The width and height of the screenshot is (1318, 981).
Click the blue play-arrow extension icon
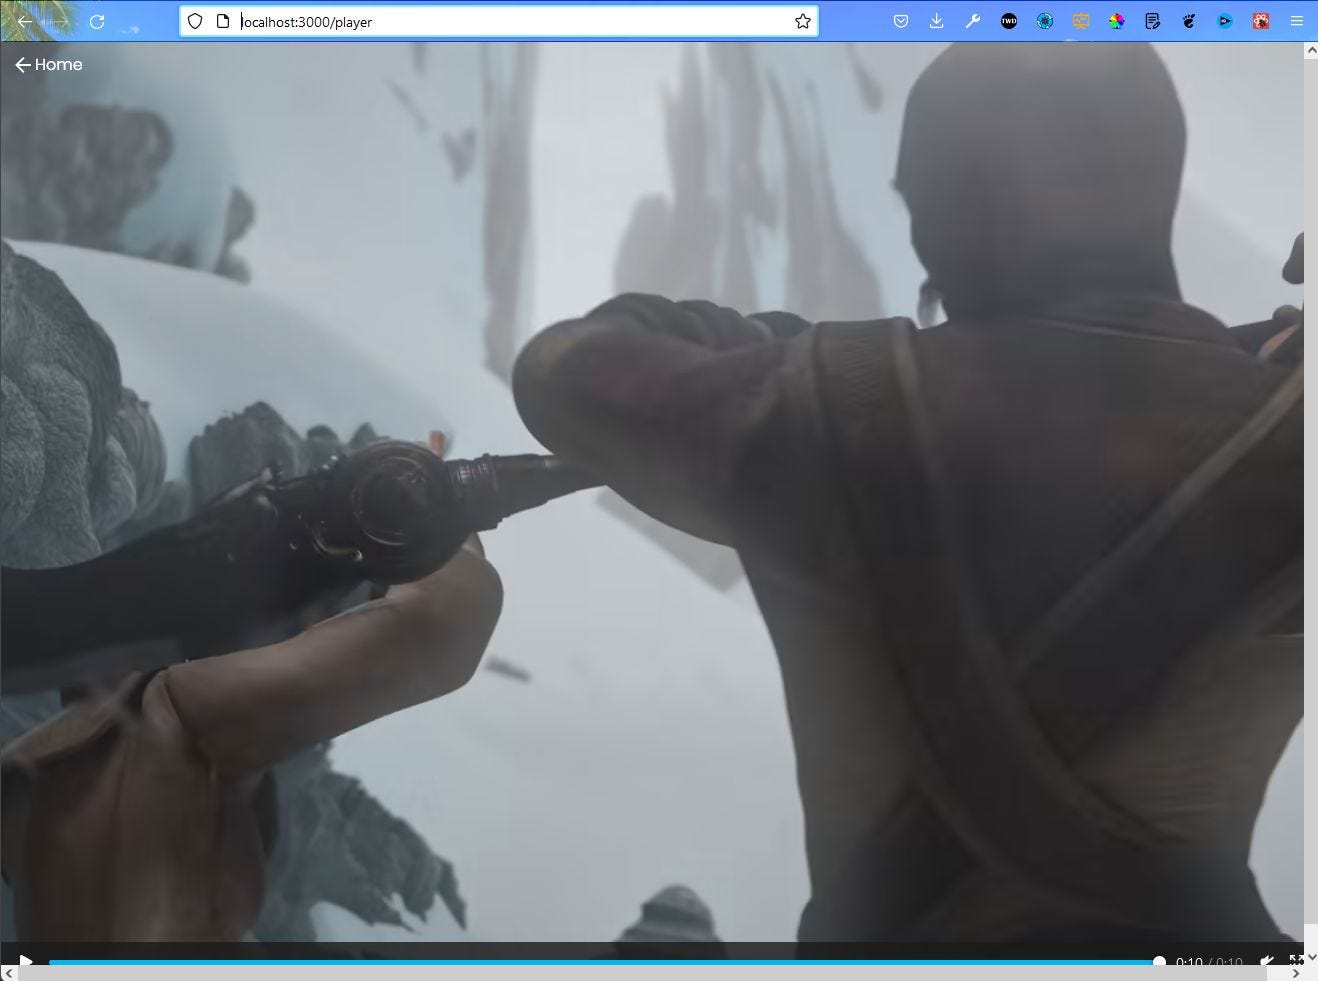1225,21
